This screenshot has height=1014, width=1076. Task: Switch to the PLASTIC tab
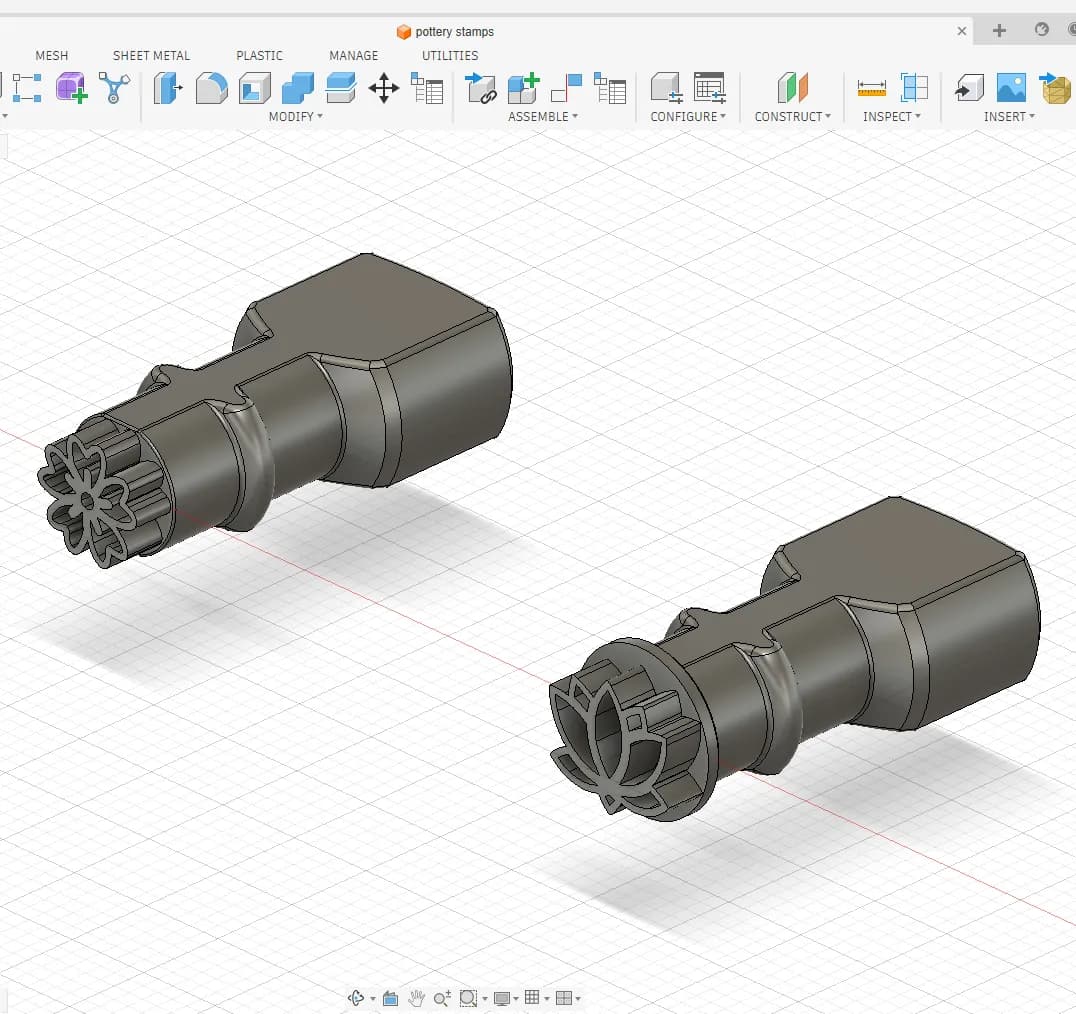coord(259,56)
